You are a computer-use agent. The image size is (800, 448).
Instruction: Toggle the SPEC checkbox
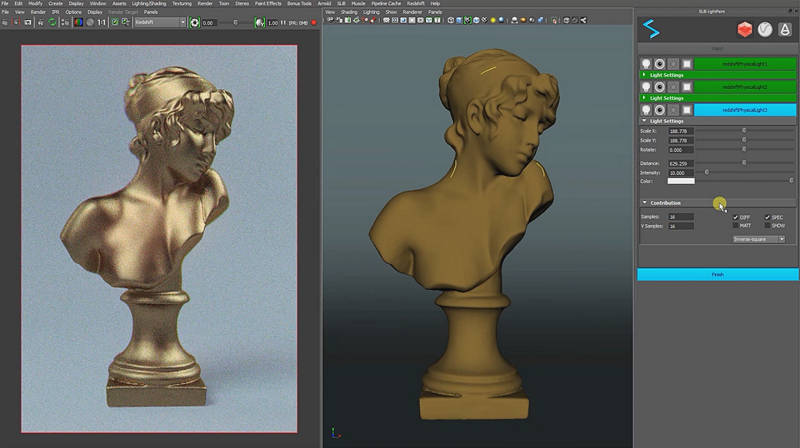(768, 217)
